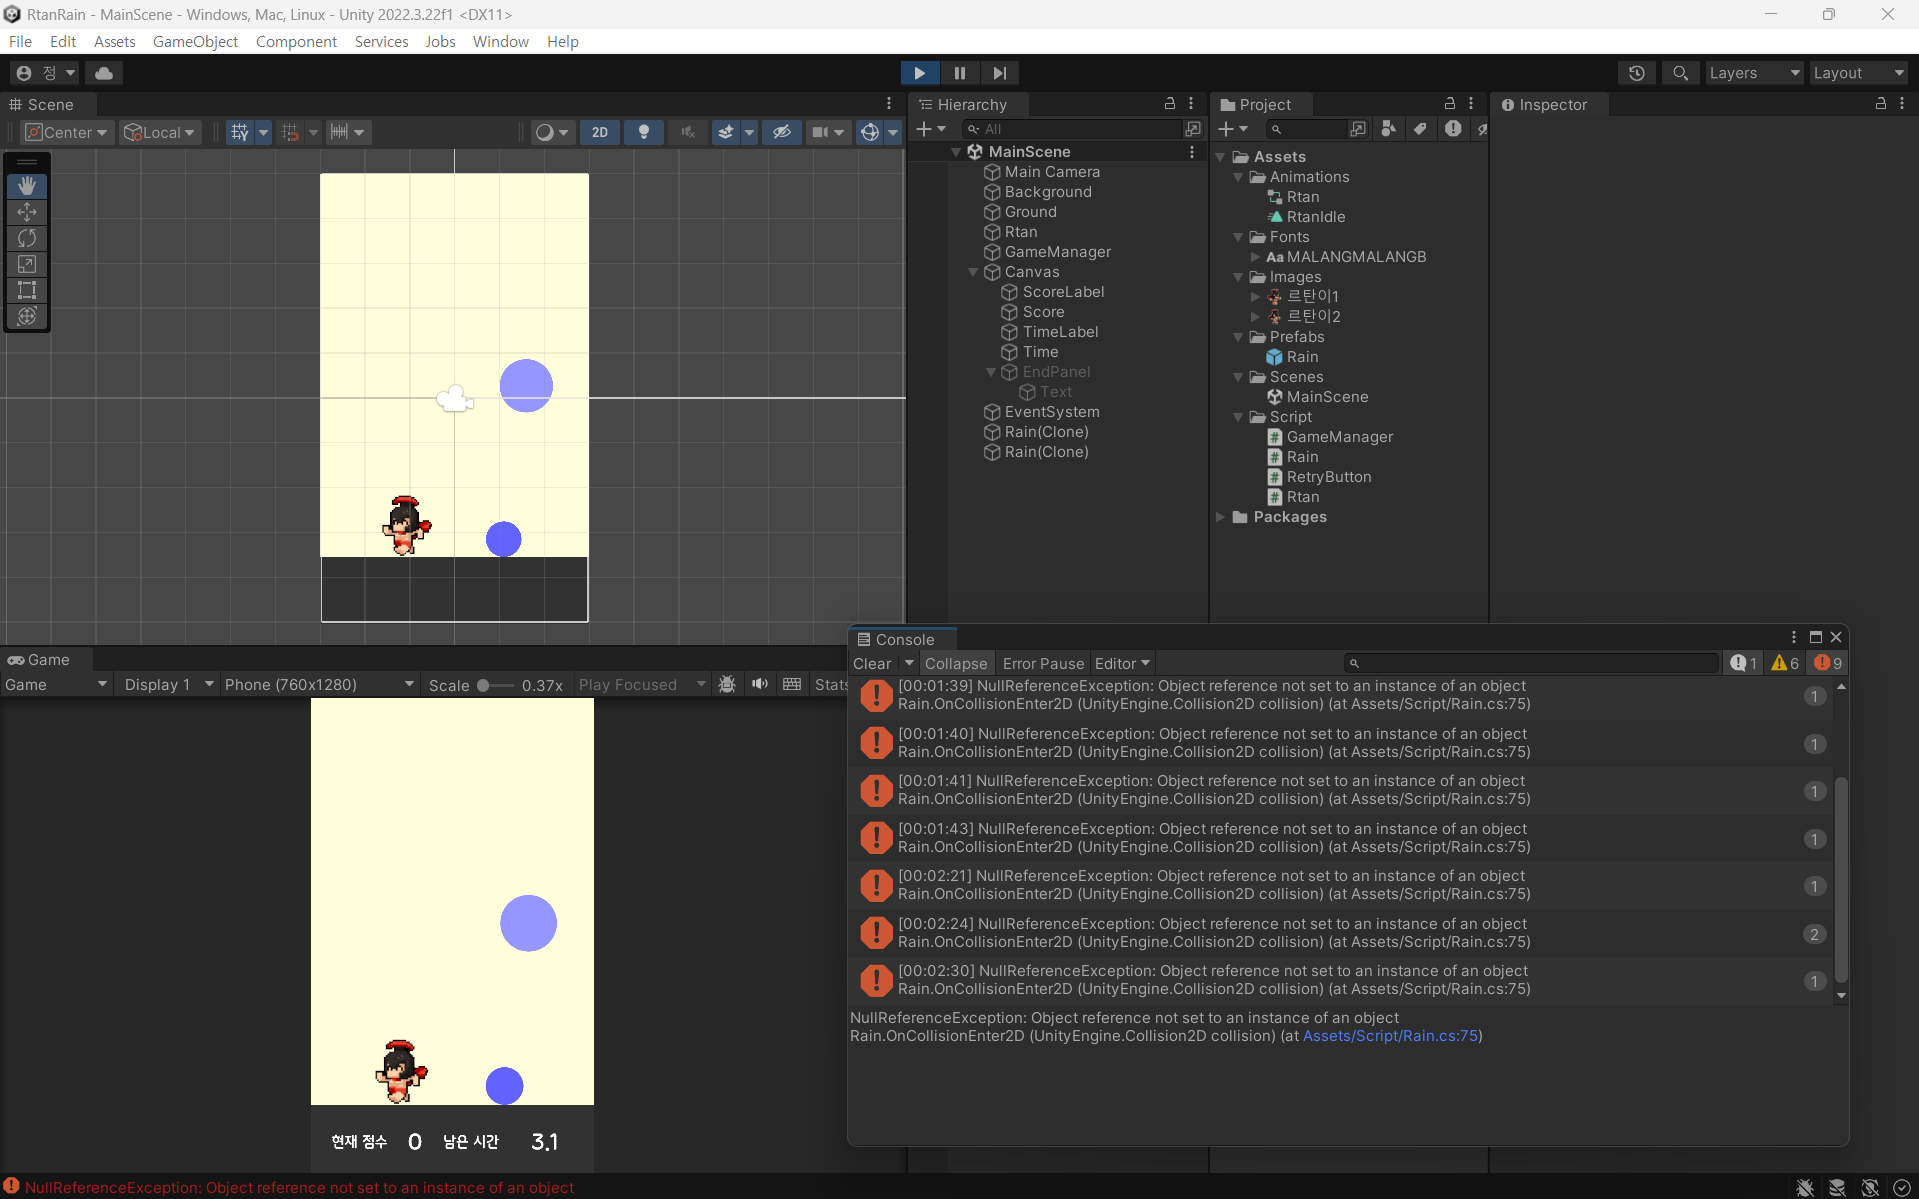This screenshot has width=1919, height=1199.
Task: Select Main Camera in Hierarchy
Action: click(1052, 172)
